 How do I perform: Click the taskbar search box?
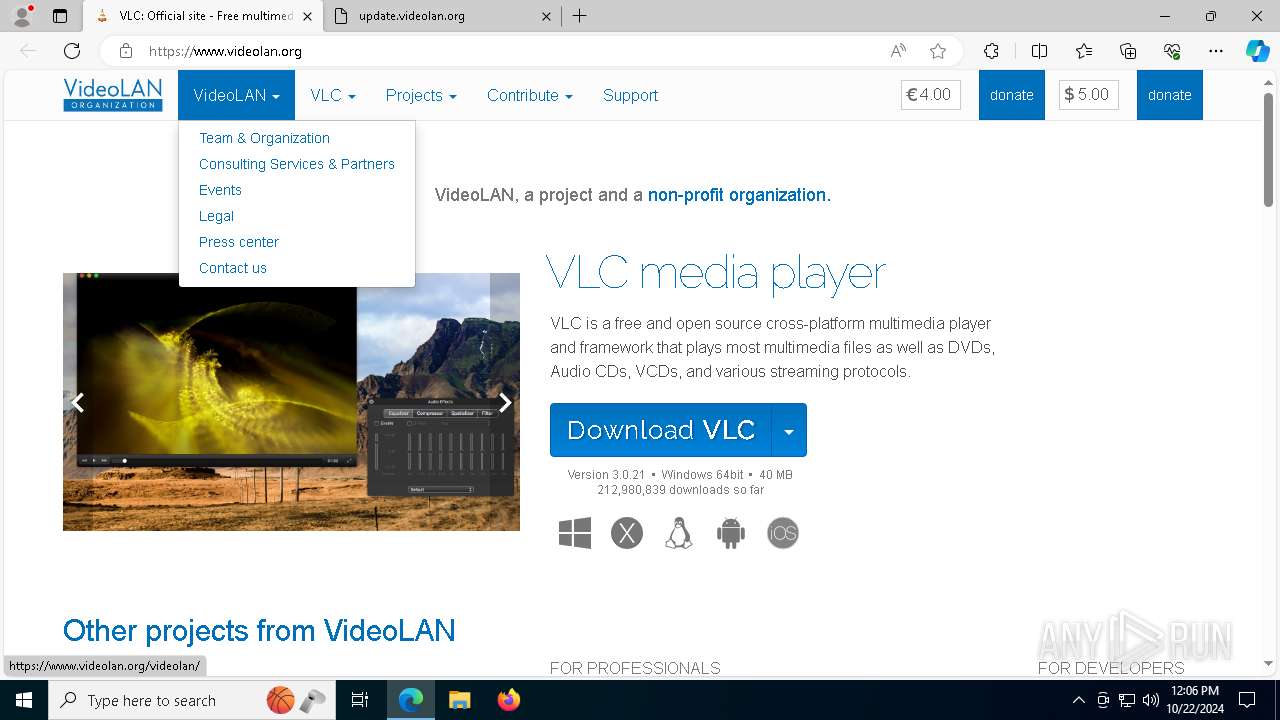pyautogui.click(x=194, y=700)
